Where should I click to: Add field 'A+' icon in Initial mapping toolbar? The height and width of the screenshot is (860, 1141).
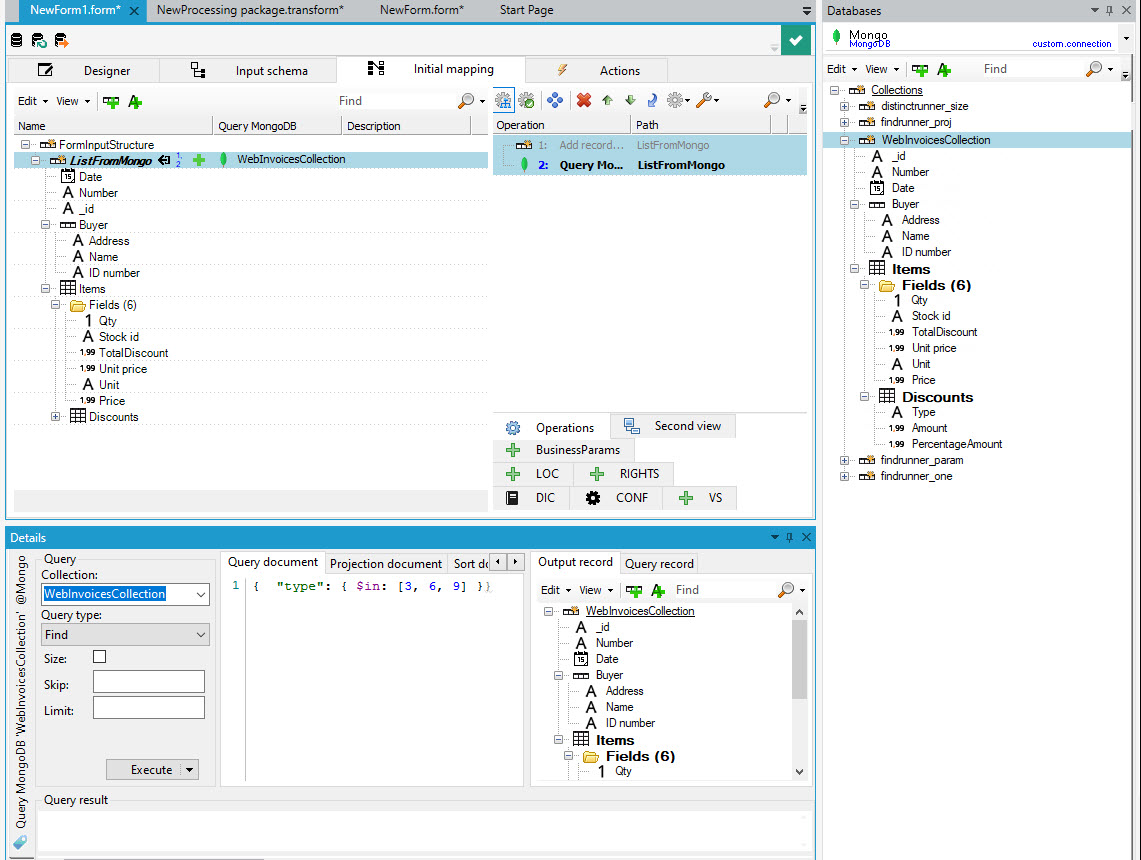(135, 102)
